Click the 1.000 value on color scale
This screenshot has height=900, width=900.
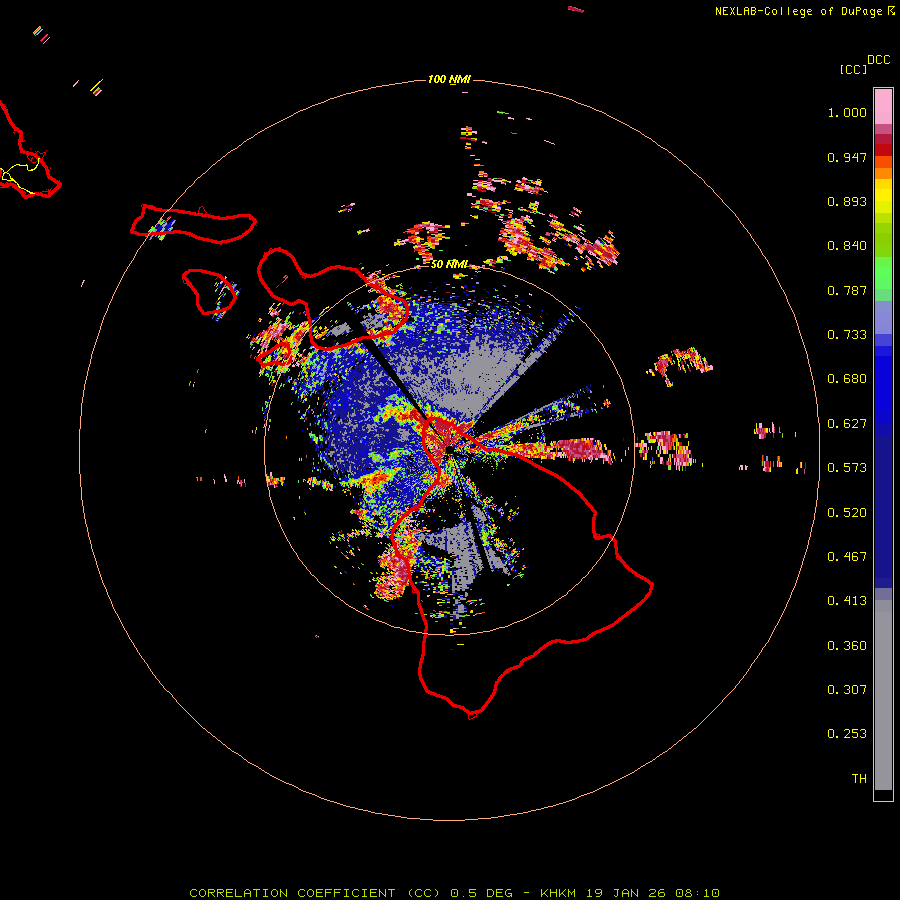pyautogui.click(x=847, y=112)
